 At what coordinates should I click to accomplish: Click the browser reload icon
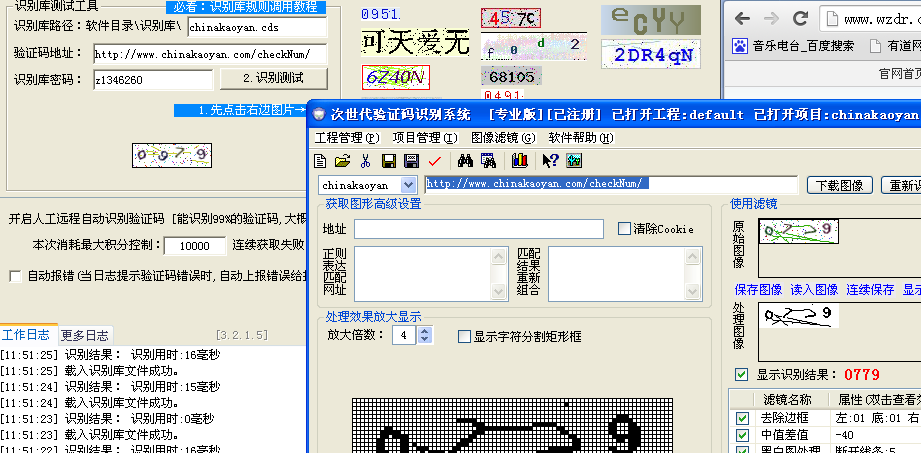tap(800, 19)
